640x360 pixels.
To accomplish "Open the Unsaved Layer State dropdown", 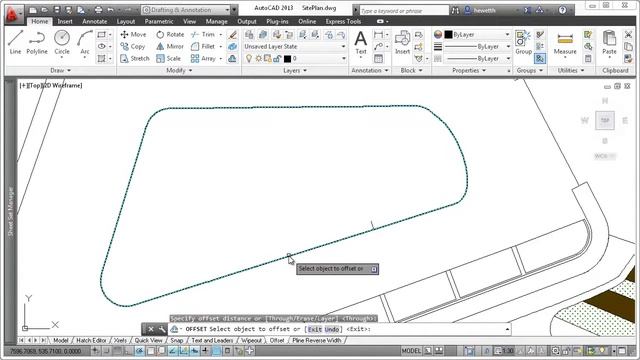I will click(x=295, y=47).
